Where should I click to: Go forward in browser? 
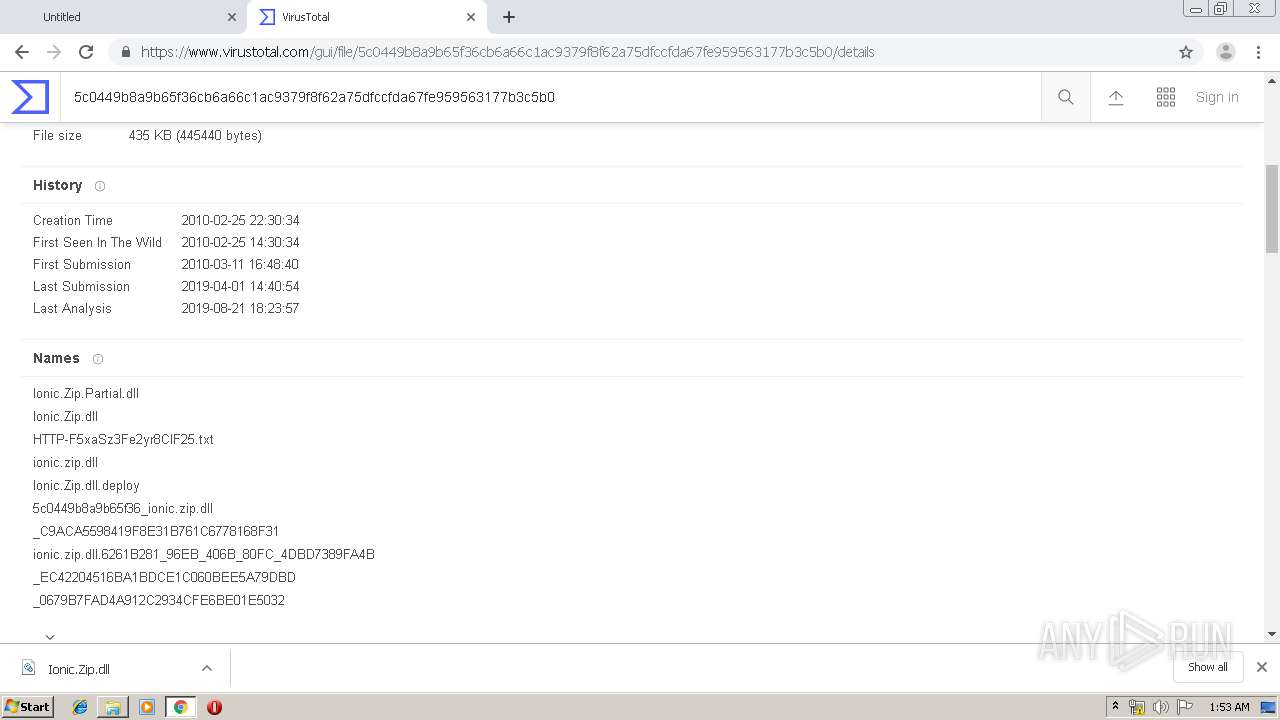54,52
